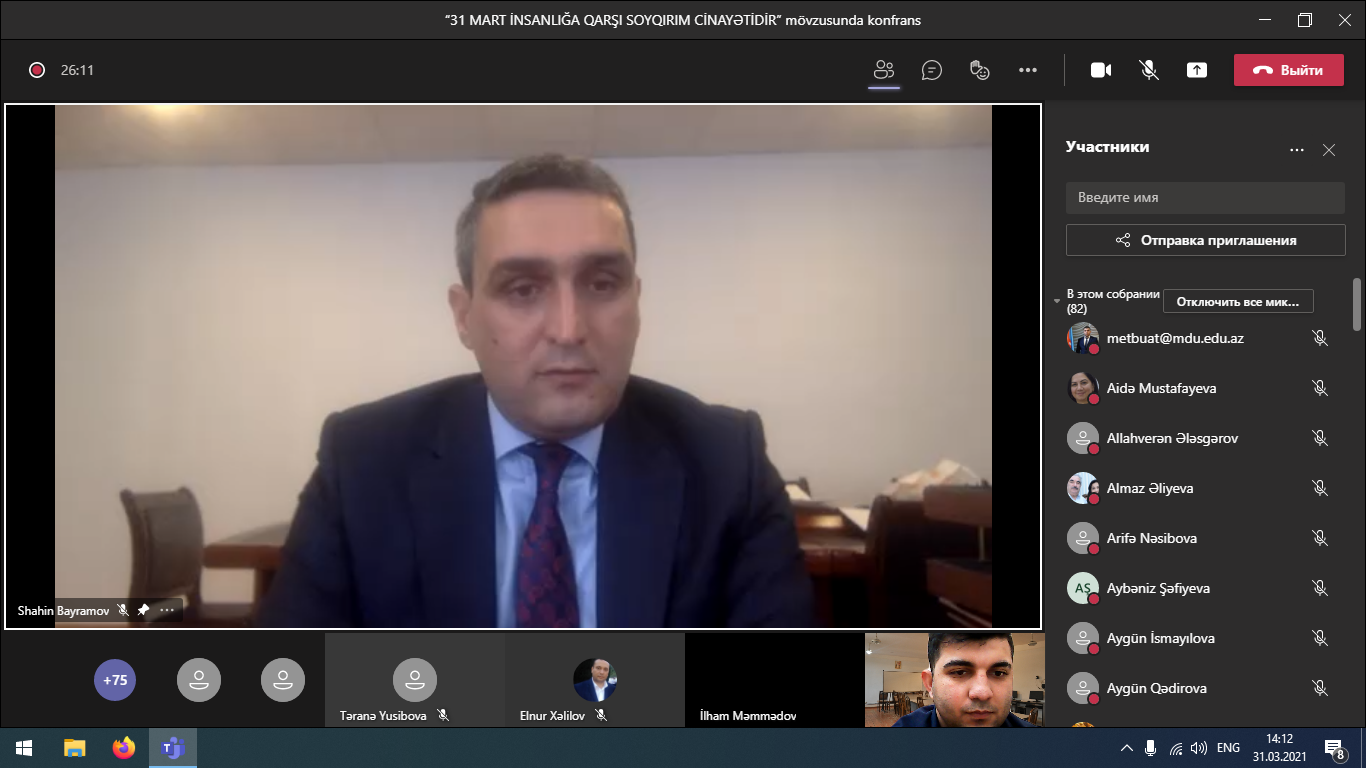This screenshot has width=1366, height=768.
Task: Toggle mute for Aidə Mustafayeva
Action: 1320,388
